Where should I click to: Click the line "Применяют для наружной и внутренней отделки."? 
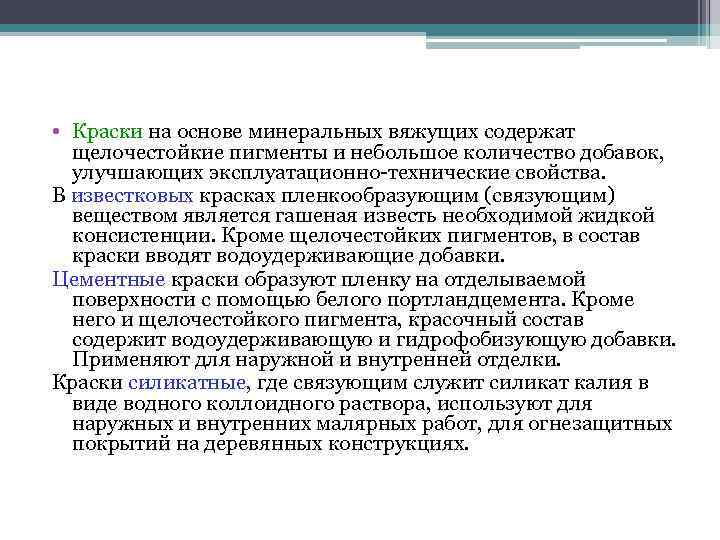point(317,360)
